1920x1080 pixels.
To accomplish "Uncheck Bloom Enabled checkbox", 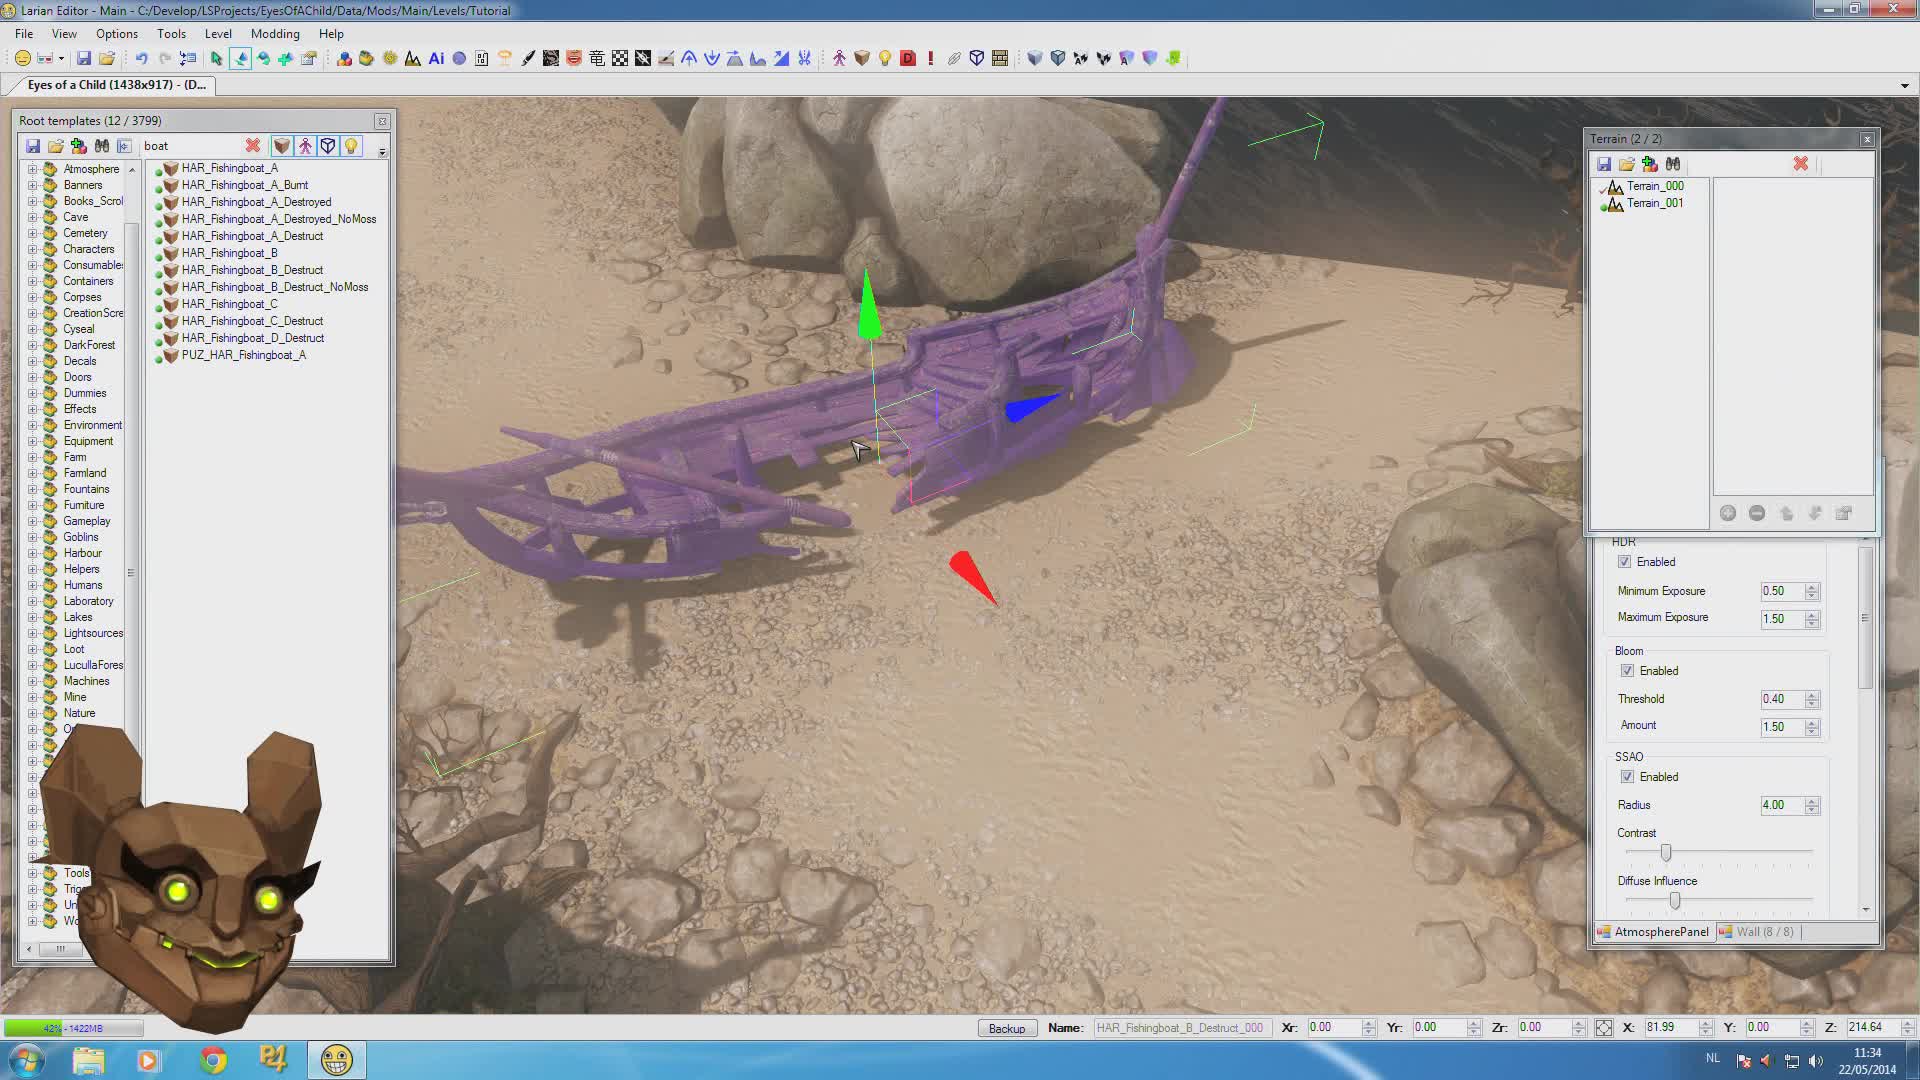I will coord(1627,671).
